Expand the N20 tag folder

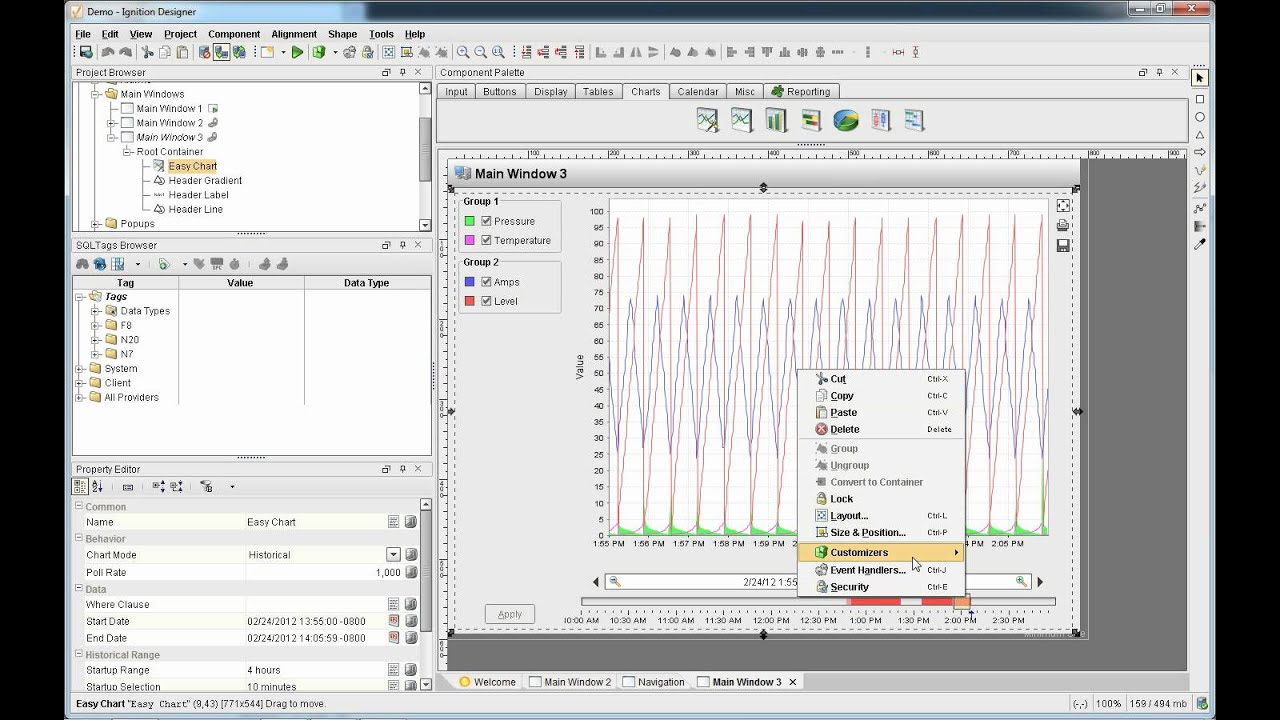tap(97, 340)
